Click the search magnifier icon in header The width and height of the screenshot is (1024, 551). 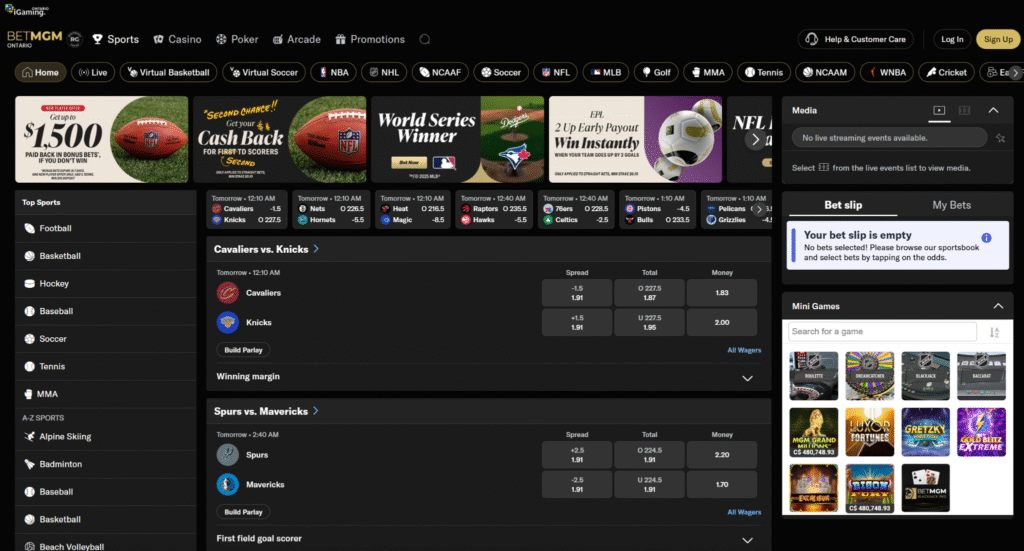click(x=425, y=40)
